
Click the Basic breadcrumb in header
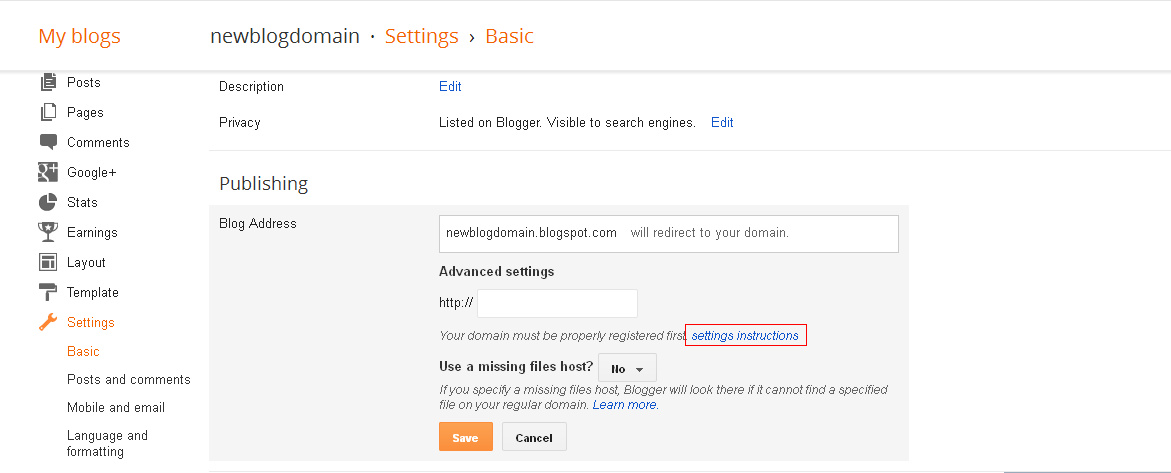(509, 36)
